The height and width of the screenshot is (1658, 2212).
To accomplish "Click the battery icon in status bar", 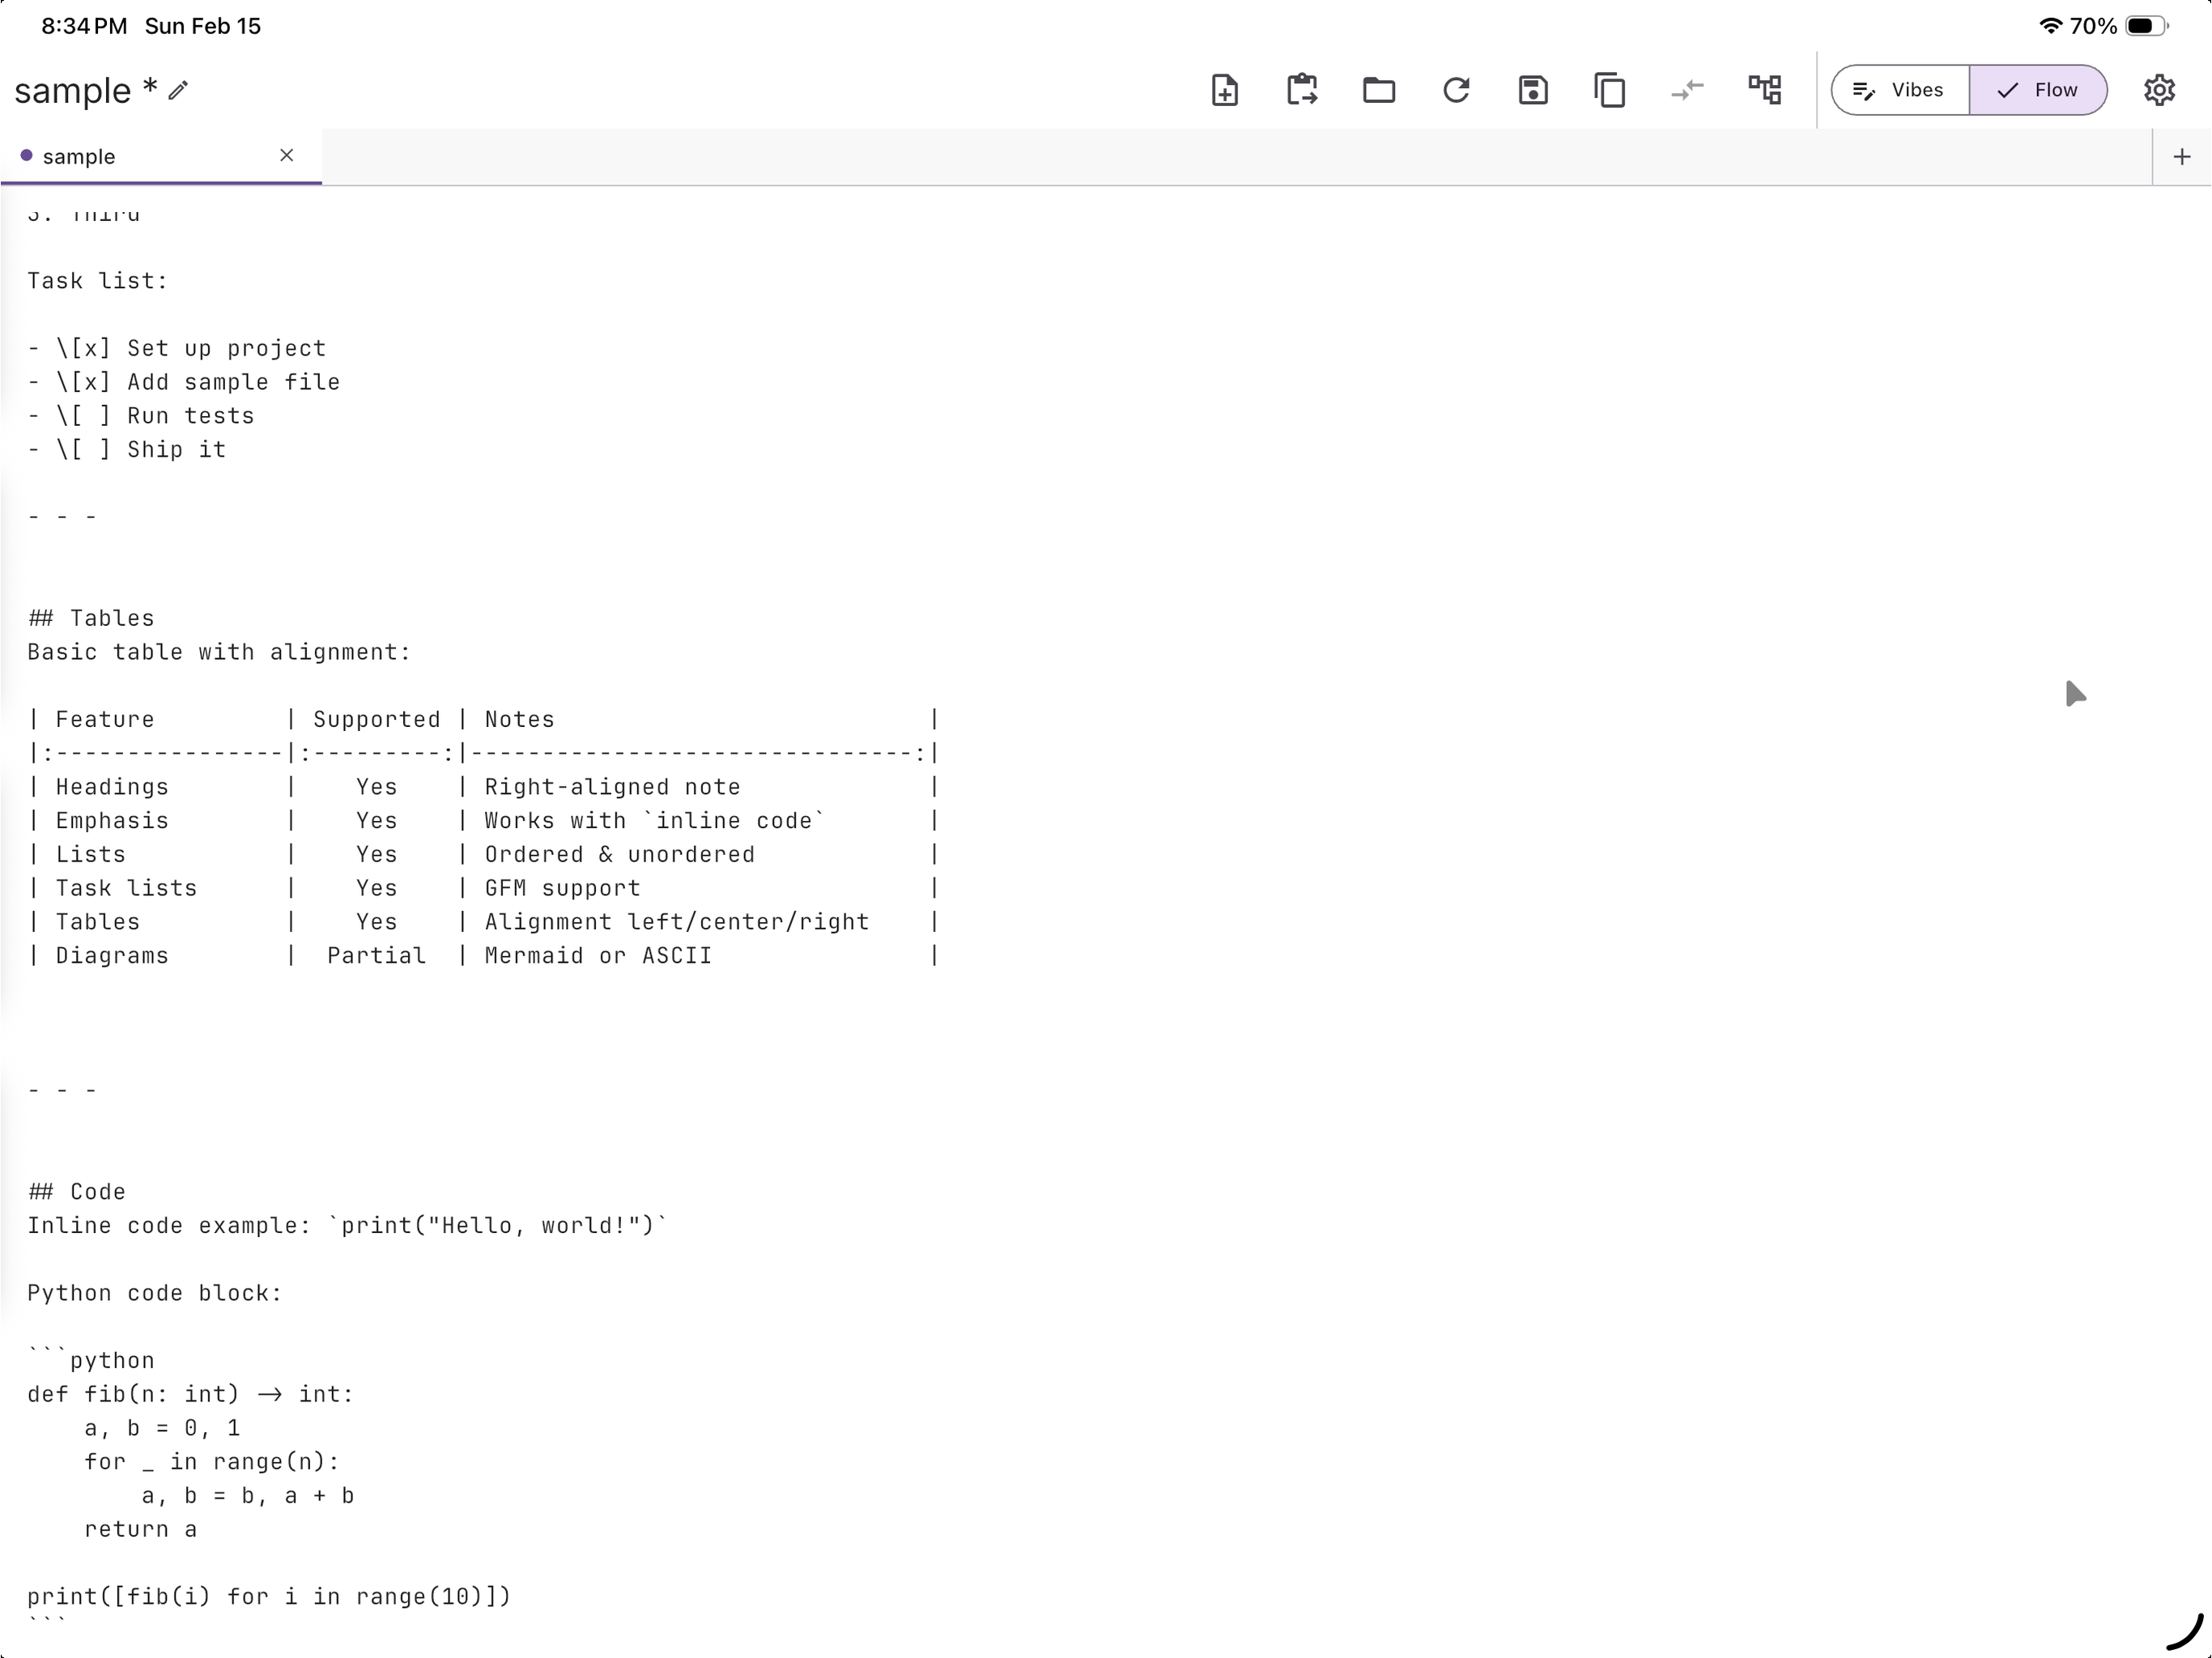I will (2147, 26).
